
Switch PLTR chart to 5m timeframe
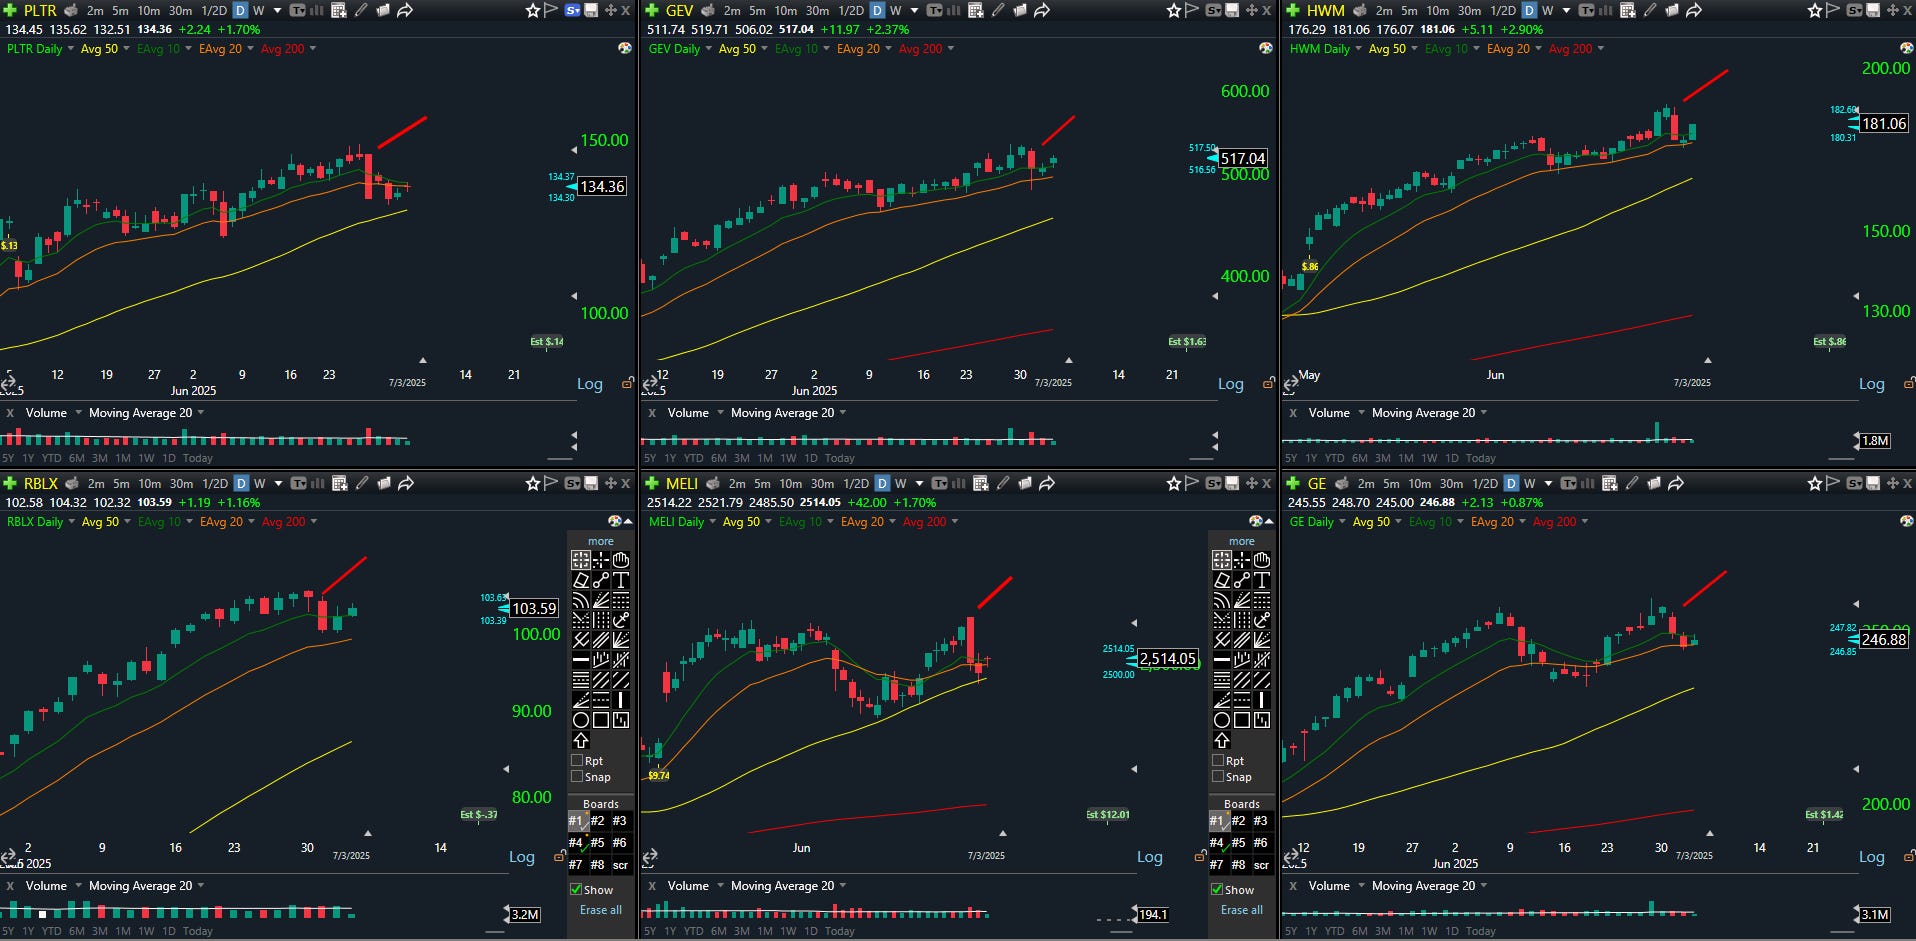click(x=120, y=10)
